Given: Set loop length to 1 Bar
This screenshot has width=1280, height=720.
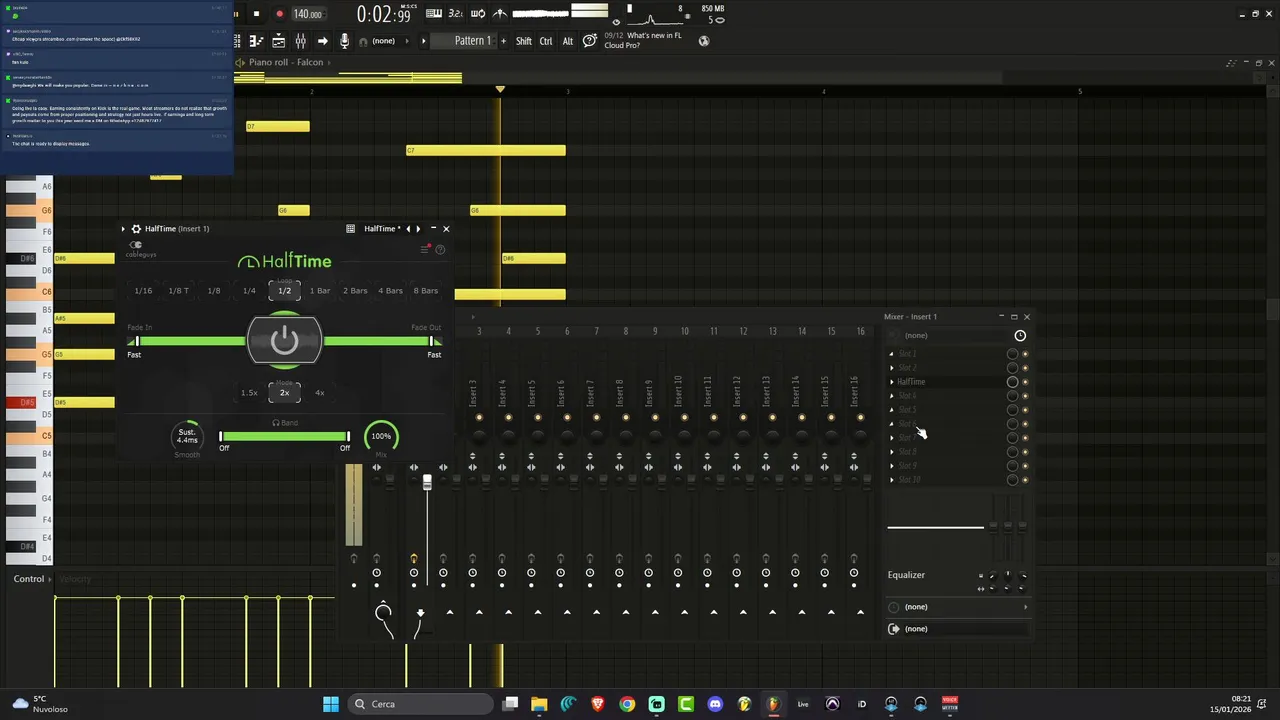Looking at the screenshot, I should (320, 291).
